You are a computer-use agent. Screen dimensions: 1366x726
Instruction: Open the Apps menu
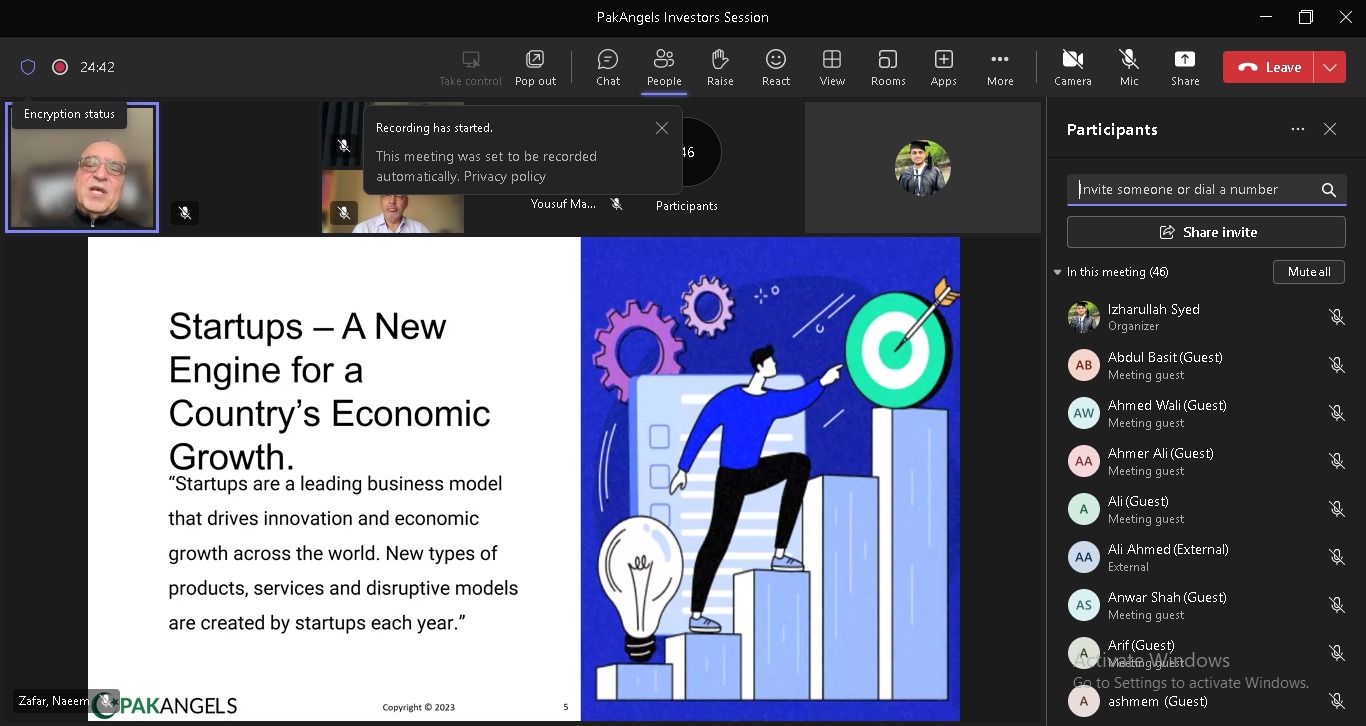click(x=944, y=67)
